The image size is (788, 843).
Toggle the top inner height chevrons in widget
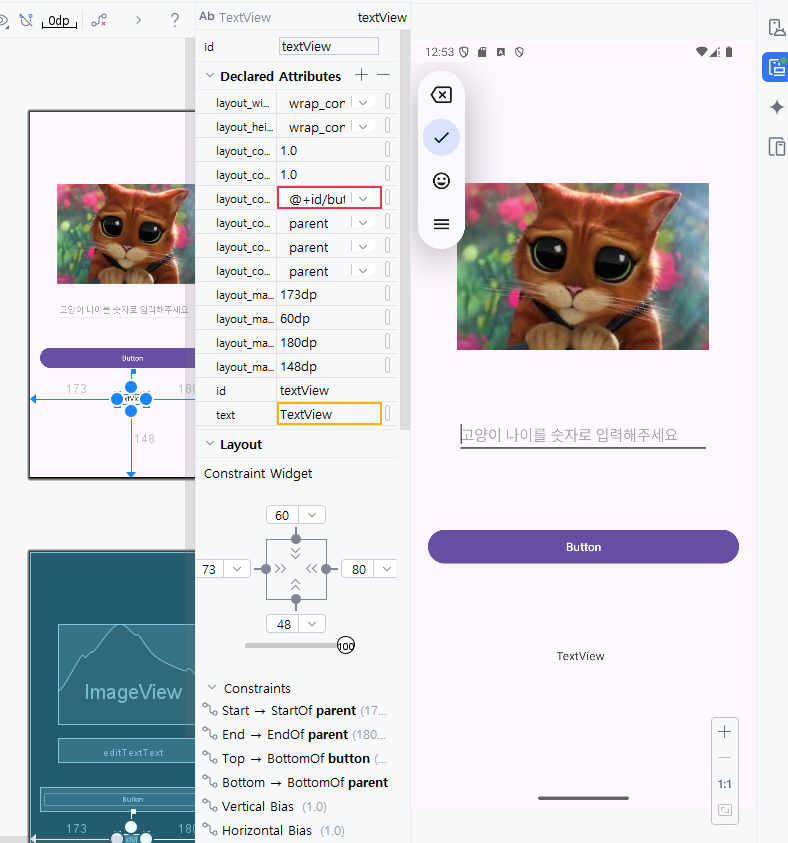296,553
